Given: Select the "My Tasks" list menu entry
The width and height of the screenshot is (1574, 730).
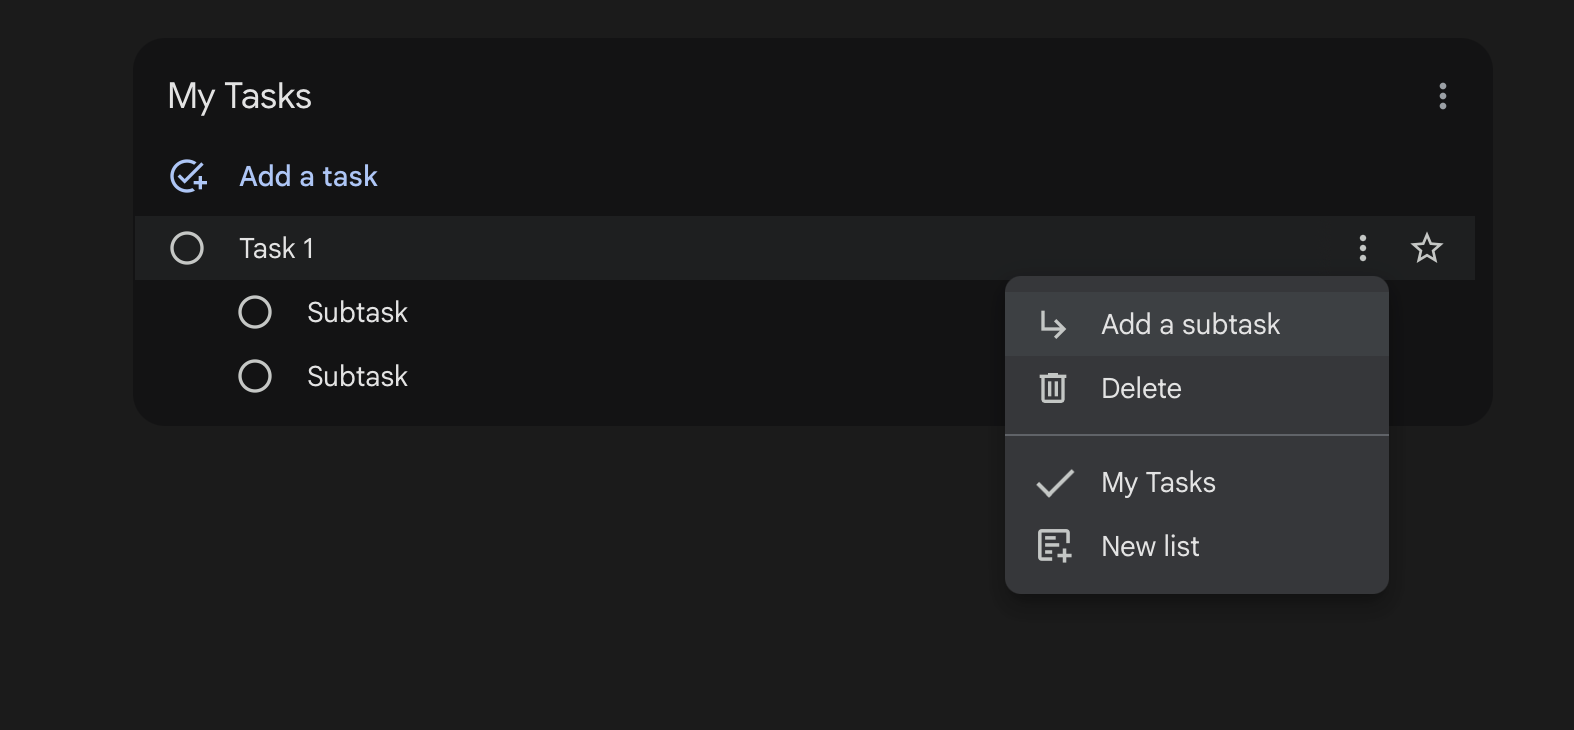Looking at the screenshot, I should coord(1158,482).
